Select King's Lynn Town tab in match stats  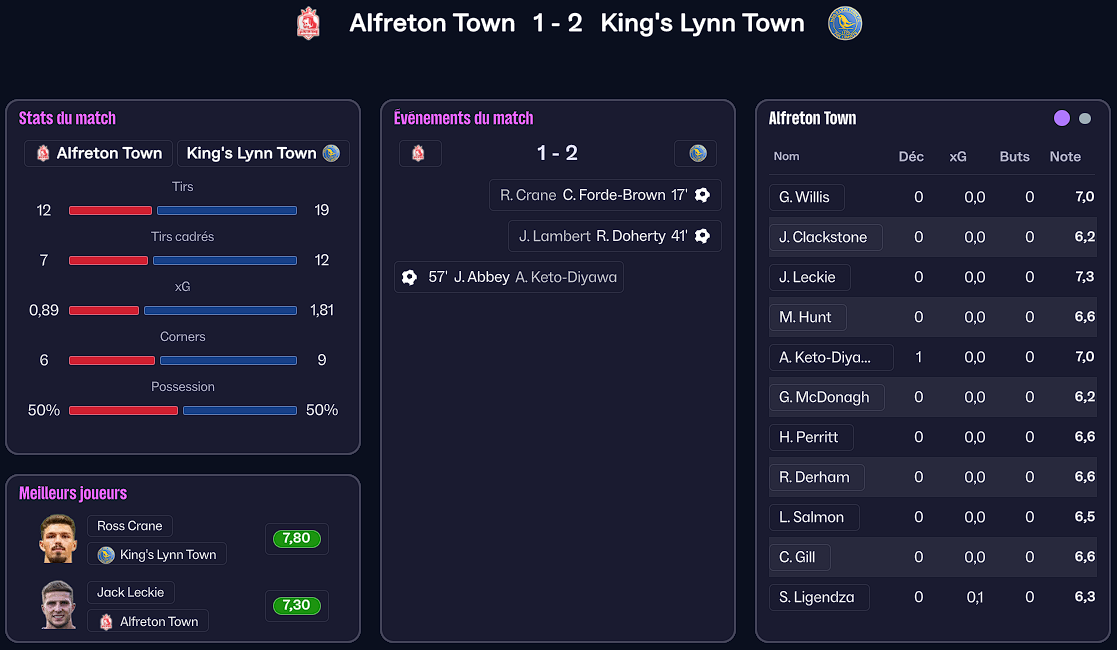[263, 153]
